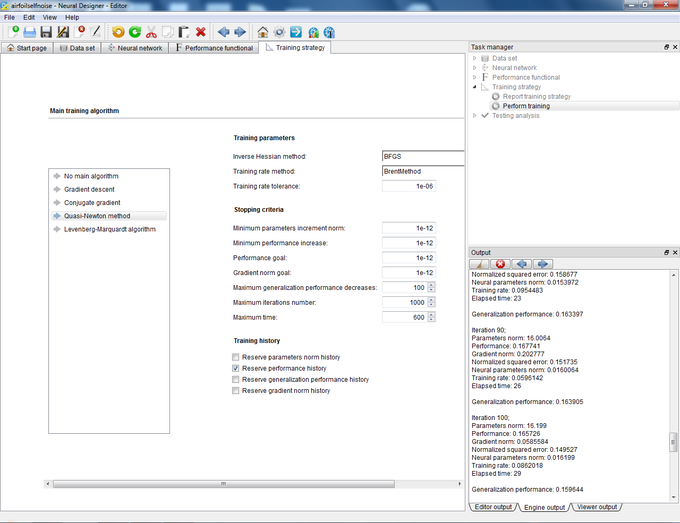The height and width of the screenshot is (523, 680).
Task: Switch to Start page tab
Action: click(x=27, y=48)
